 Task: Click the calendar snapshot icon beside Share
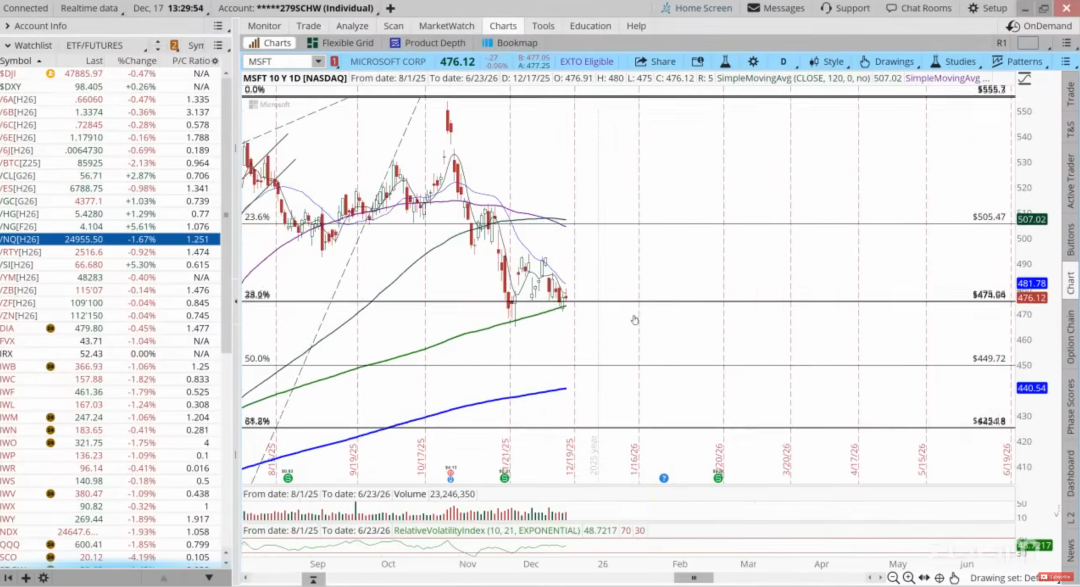697,61
